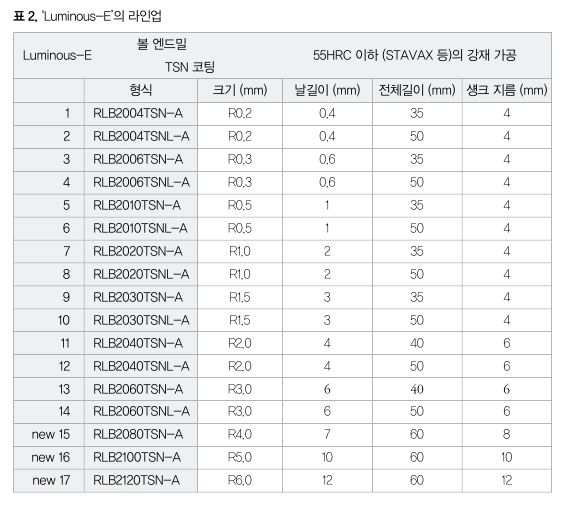The image size is (562, 505).
Task: Click row number 13 in first column
Action: tap(64, 389)
